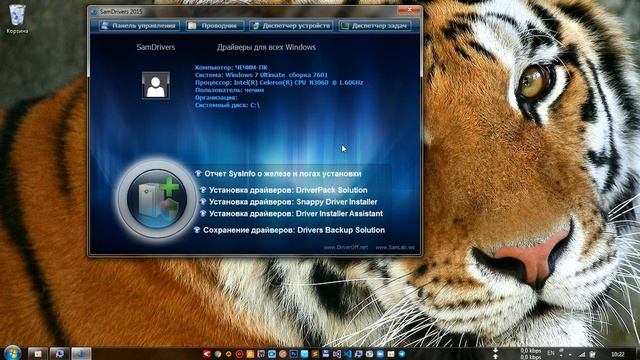Launch Диспетчер устройств button
The image size is (640, 360).
click(x=291, y=26)
